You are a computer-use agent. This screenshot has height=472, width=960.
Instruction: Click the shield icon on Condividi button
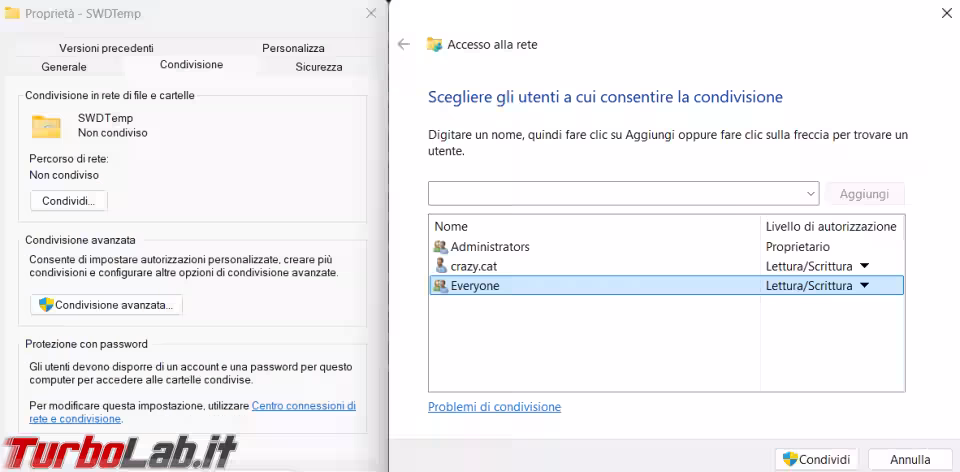(x=790, y=459)
